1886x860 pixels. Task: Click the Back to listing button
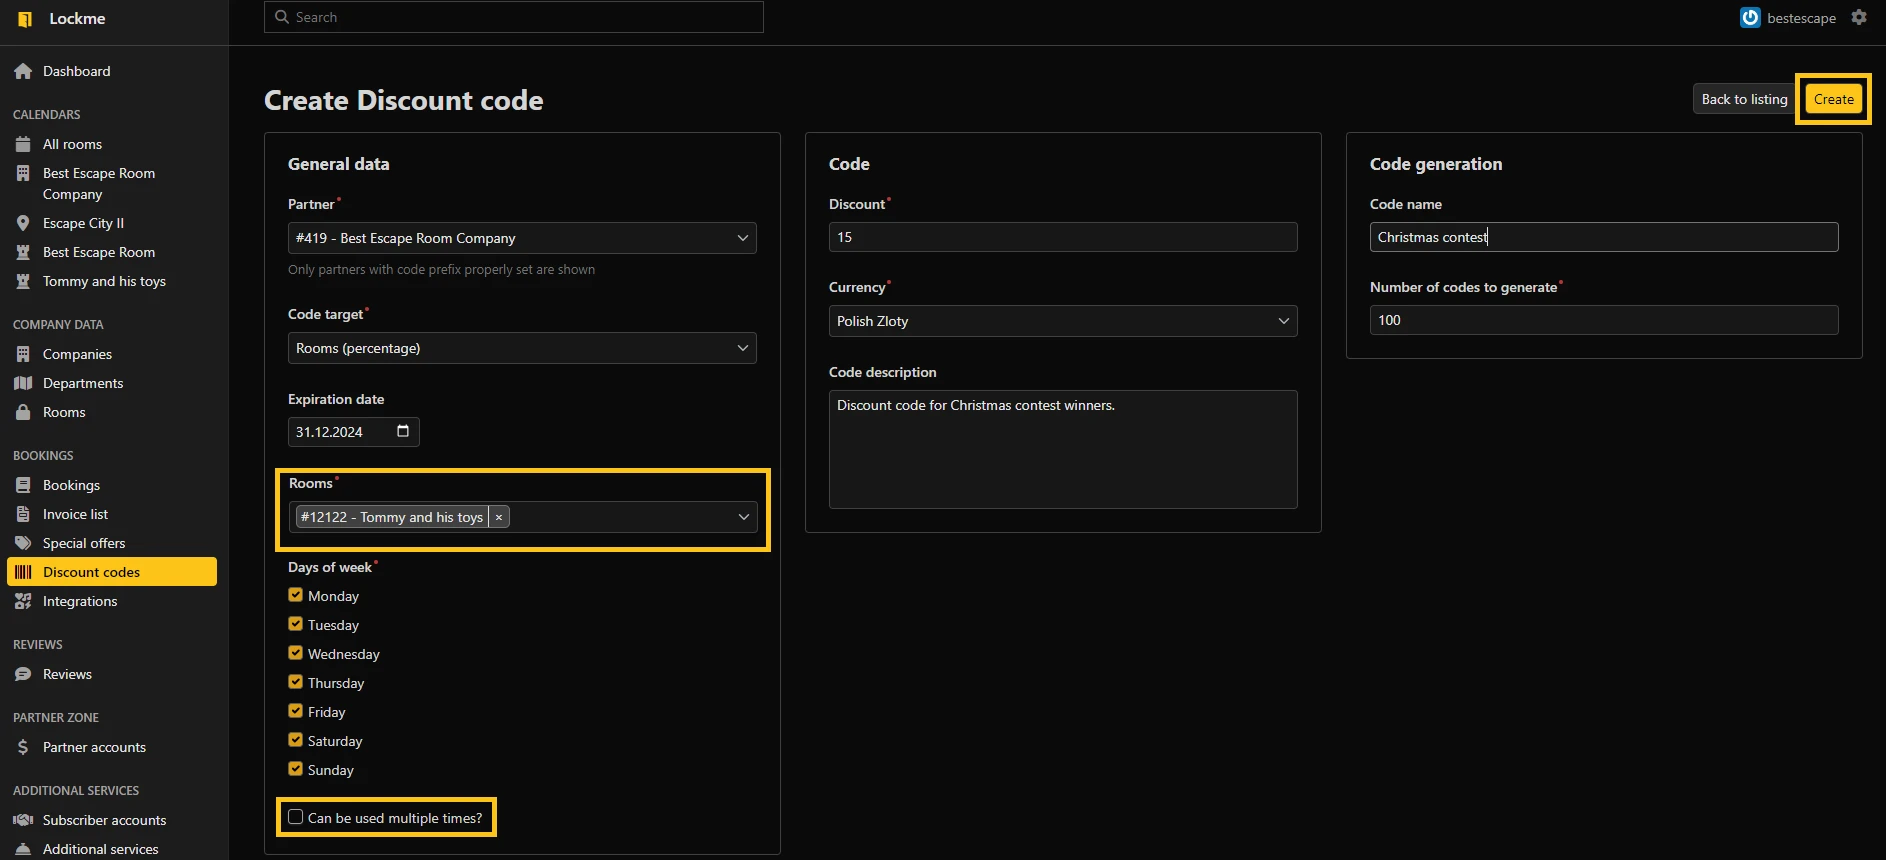1744,99
